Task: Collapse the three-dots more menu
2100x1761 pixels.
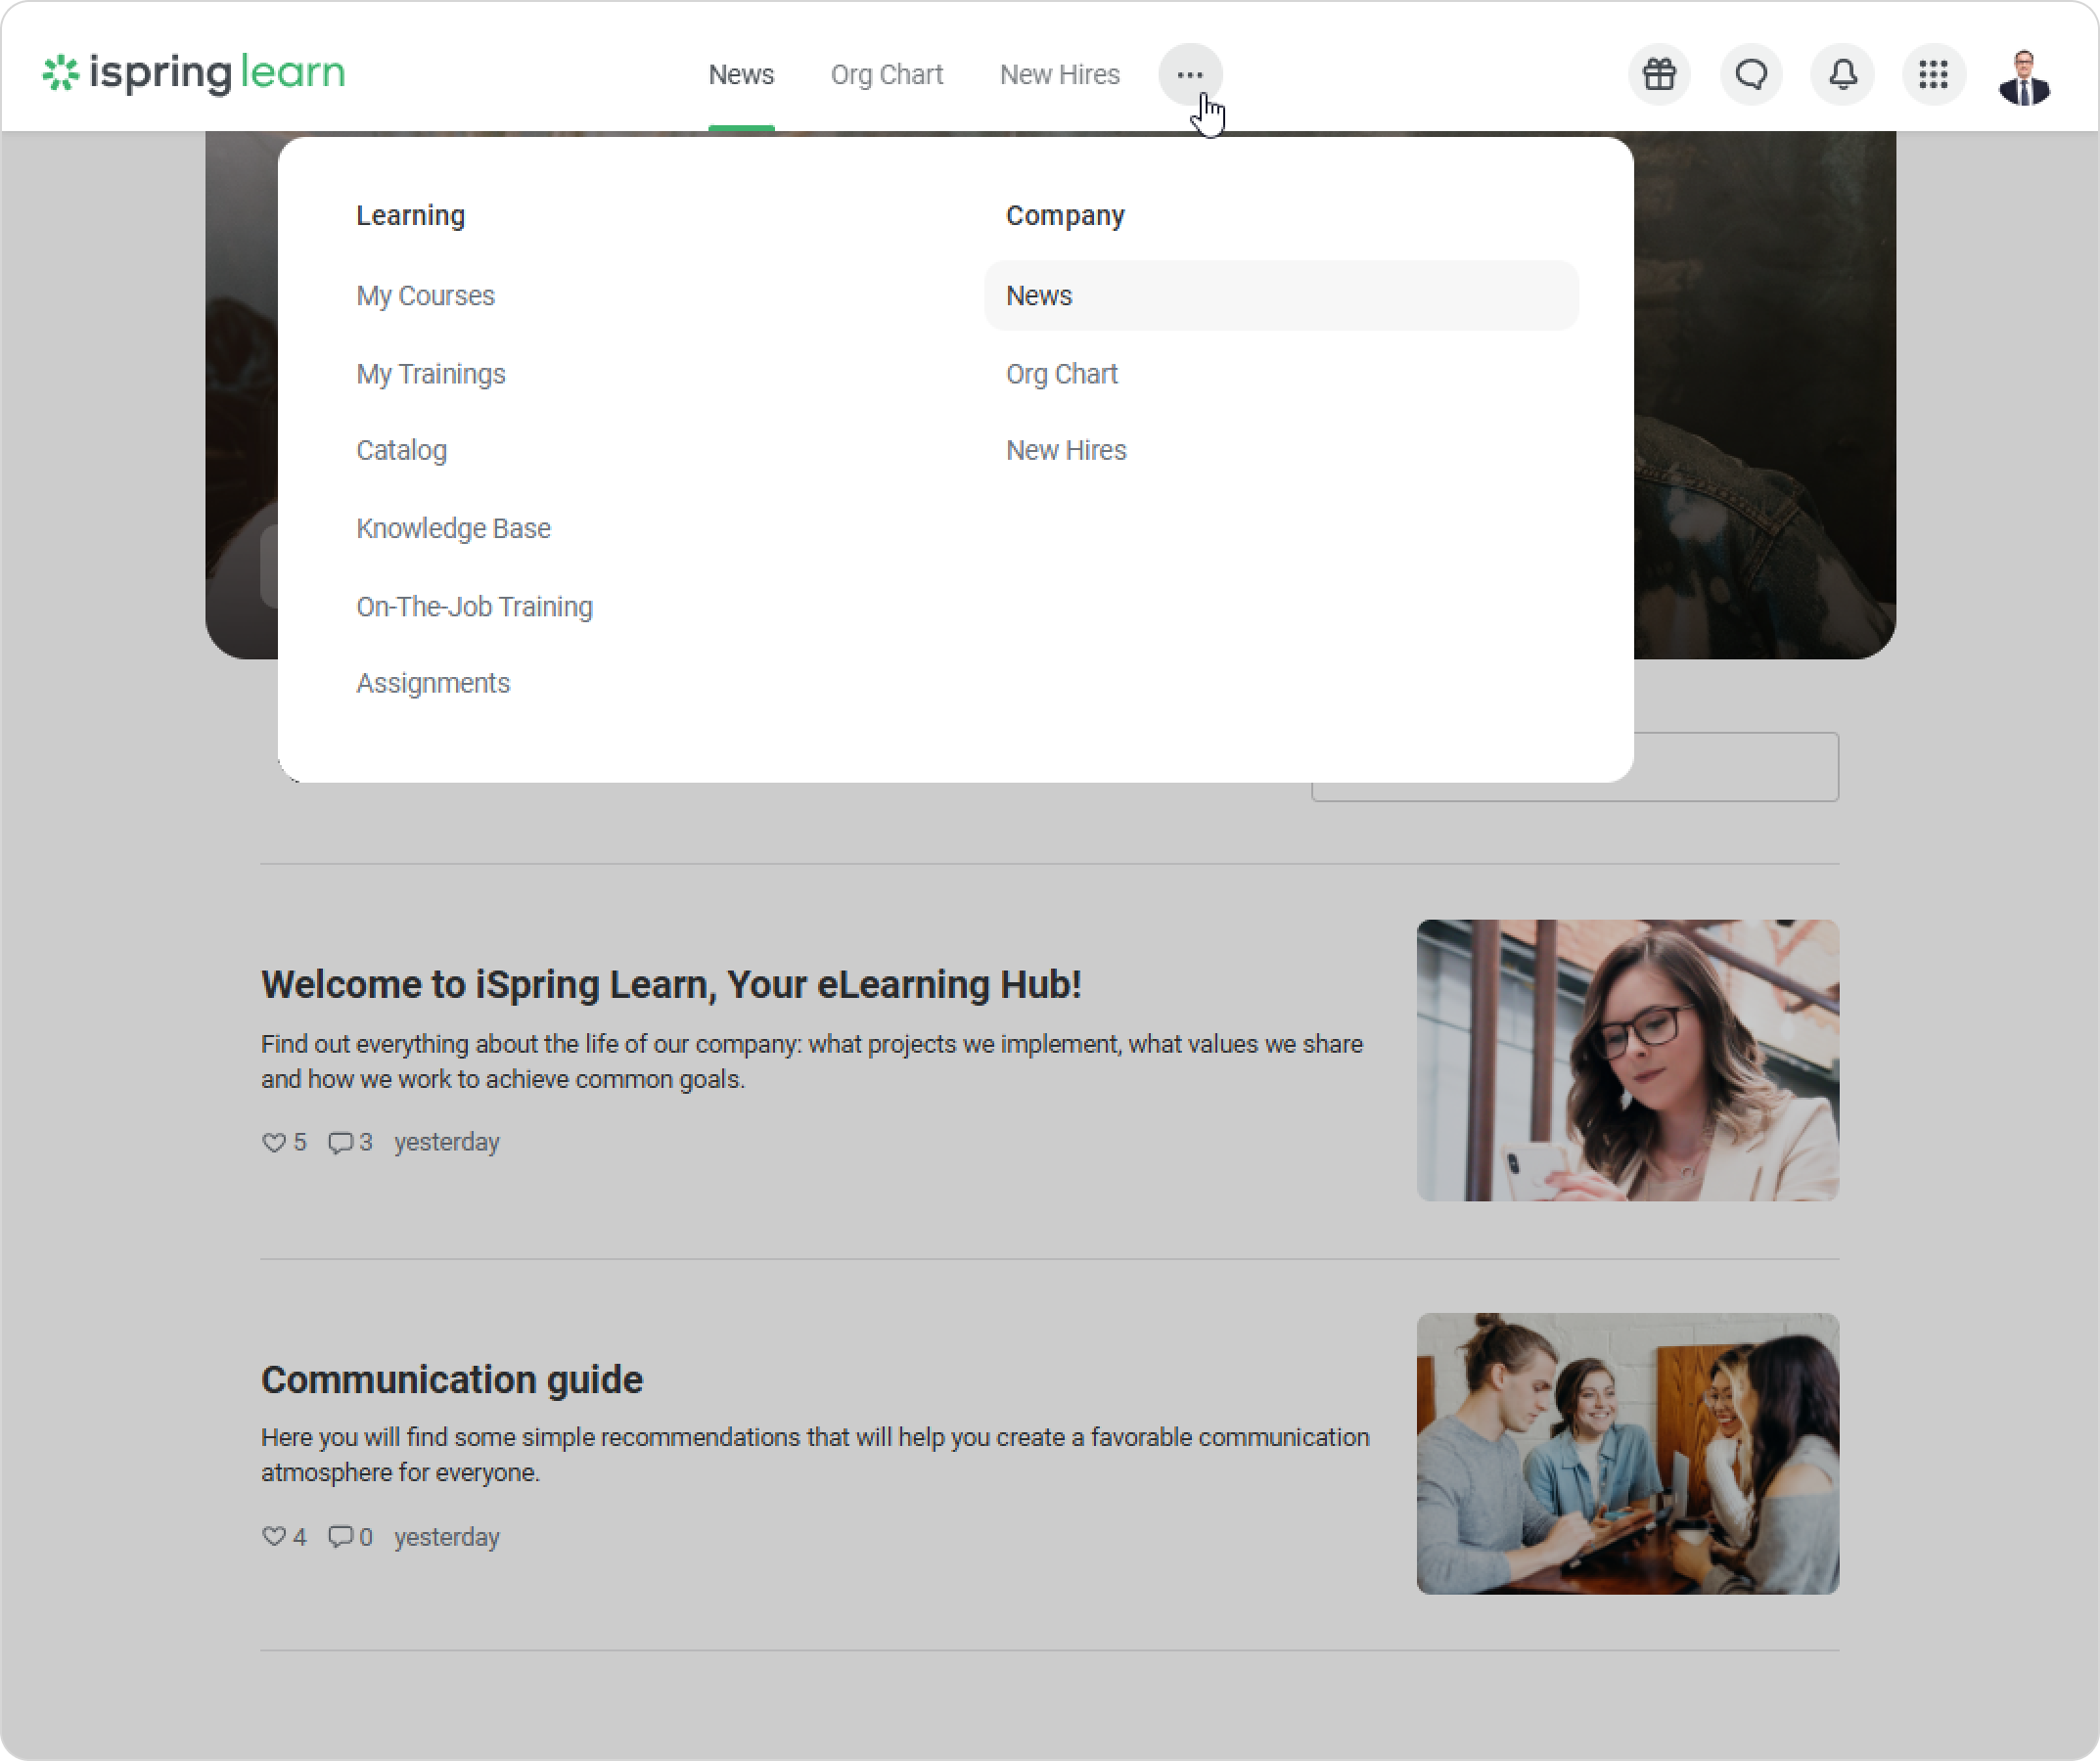Action: point(1189,74)
